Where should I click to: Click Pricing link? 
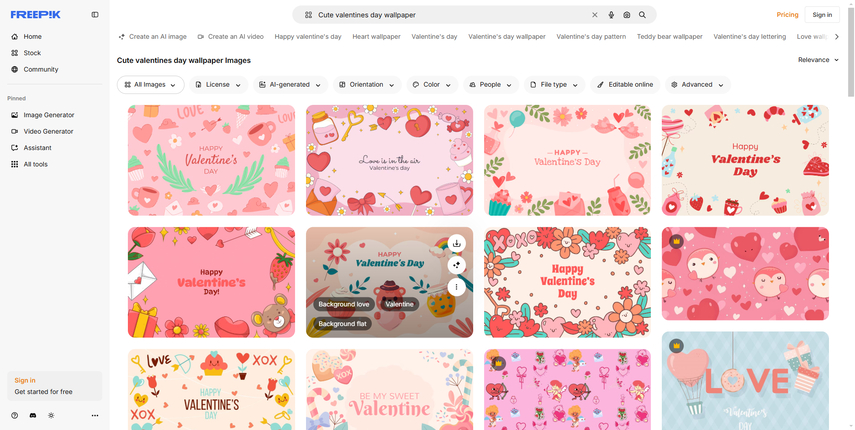(x=787, y=15)
